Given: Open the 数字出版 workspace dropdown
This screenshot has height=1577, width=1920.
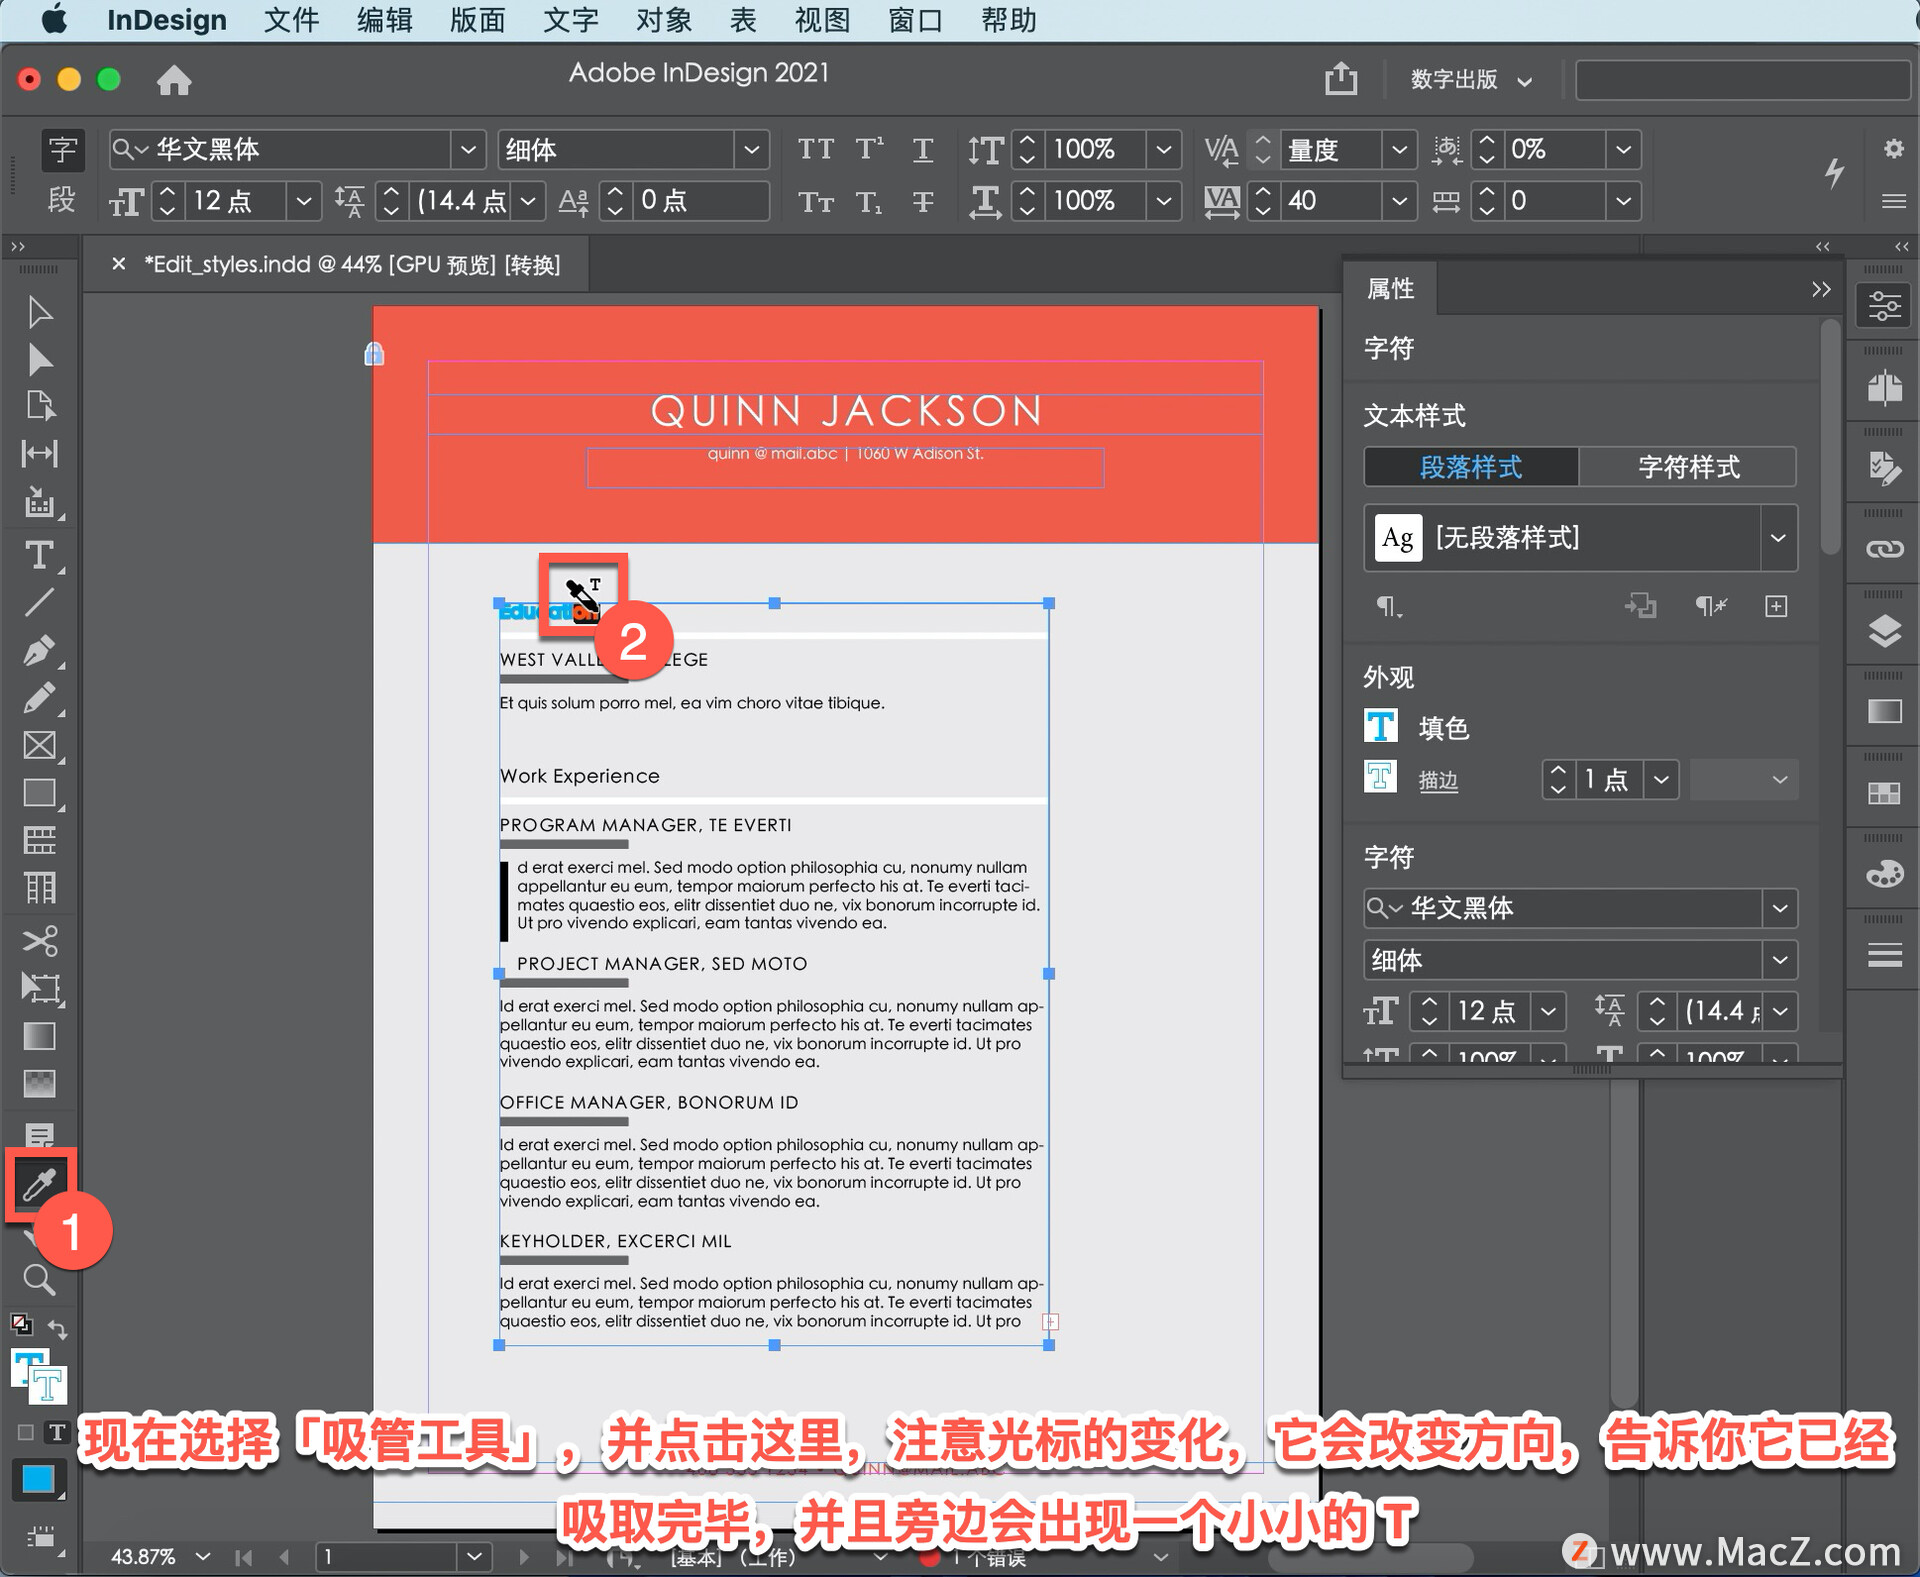Looking at the screenshot, I should [x=1470, y=80].
